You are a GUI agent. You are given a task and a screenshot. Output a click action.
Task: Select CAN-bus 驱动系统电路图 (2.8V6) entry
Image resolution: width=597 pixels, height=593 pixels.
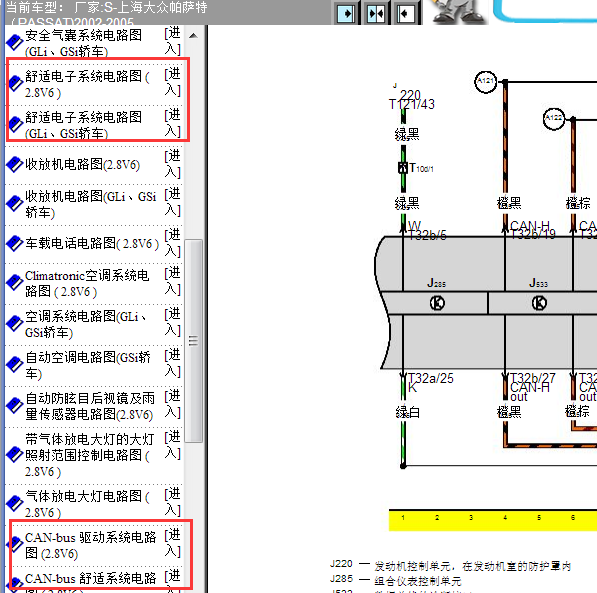click(x=91, y=545)
